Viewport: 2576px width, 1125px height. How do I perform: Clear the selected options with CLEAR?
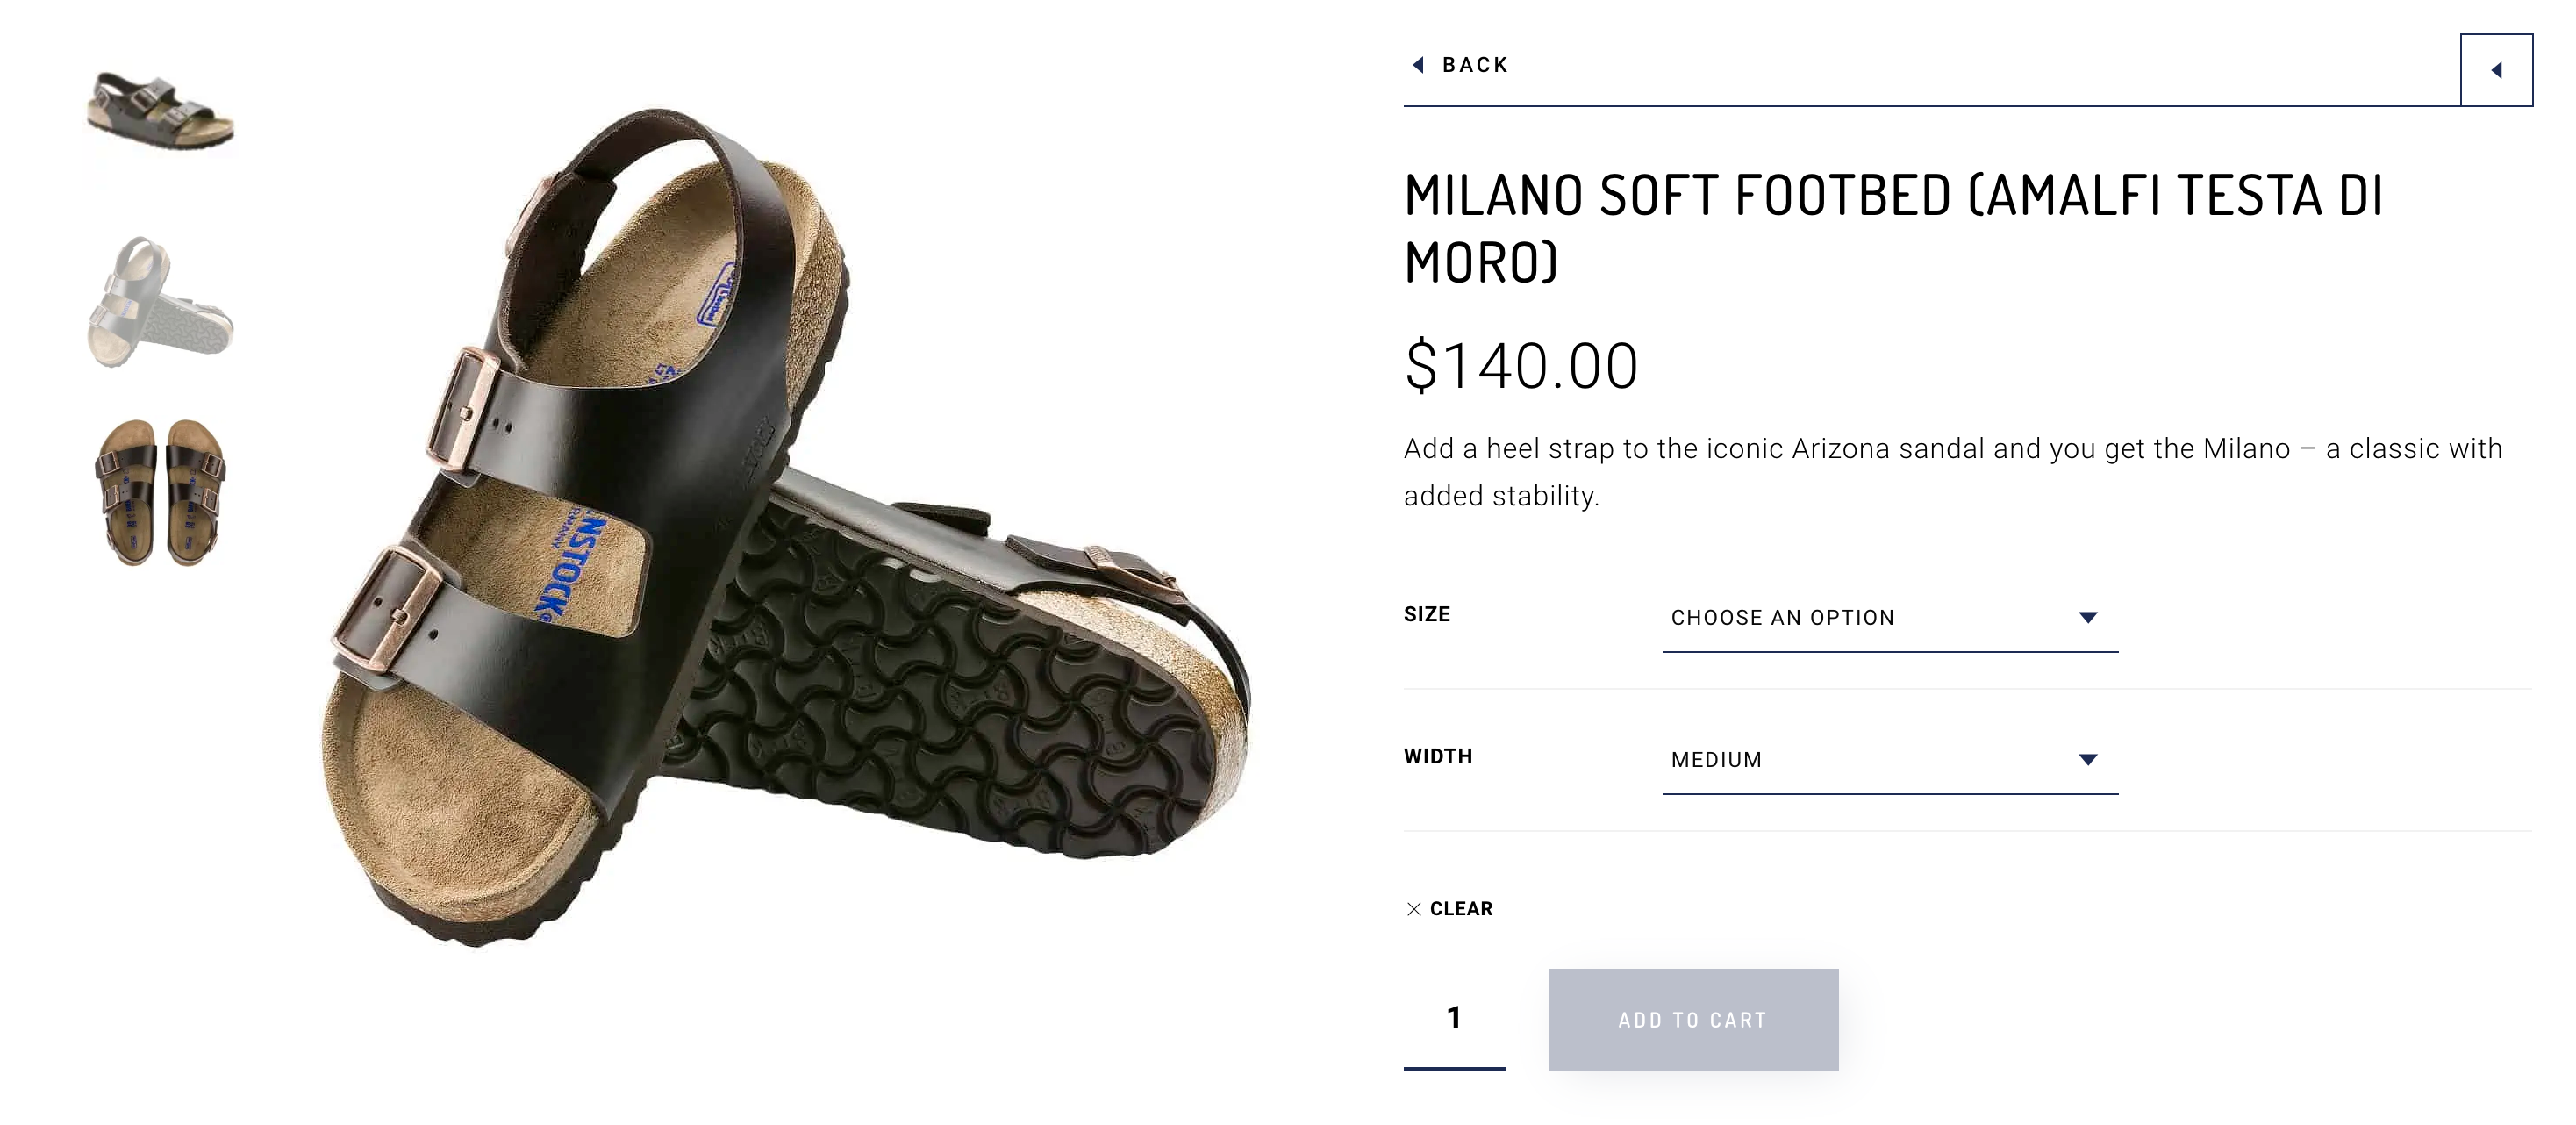[x=1461, y=909]
